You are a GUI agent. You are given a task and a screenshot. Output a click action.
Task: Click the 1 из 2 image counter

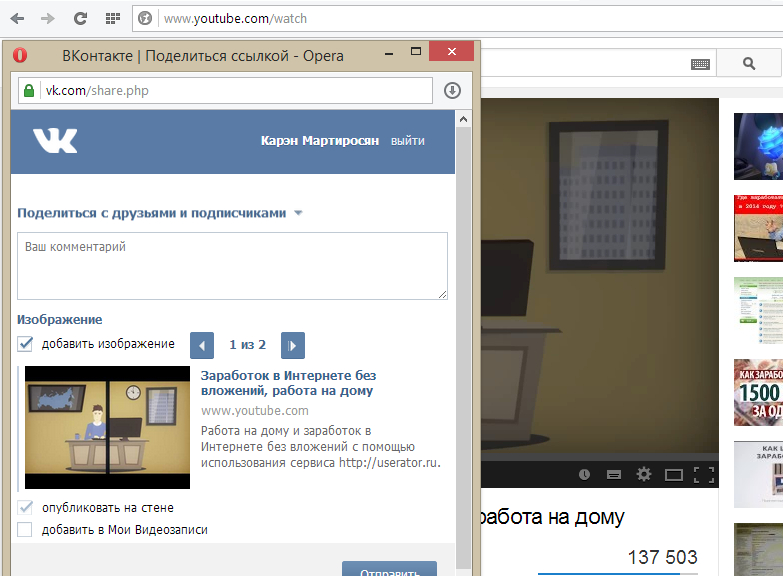click(248, 345)
